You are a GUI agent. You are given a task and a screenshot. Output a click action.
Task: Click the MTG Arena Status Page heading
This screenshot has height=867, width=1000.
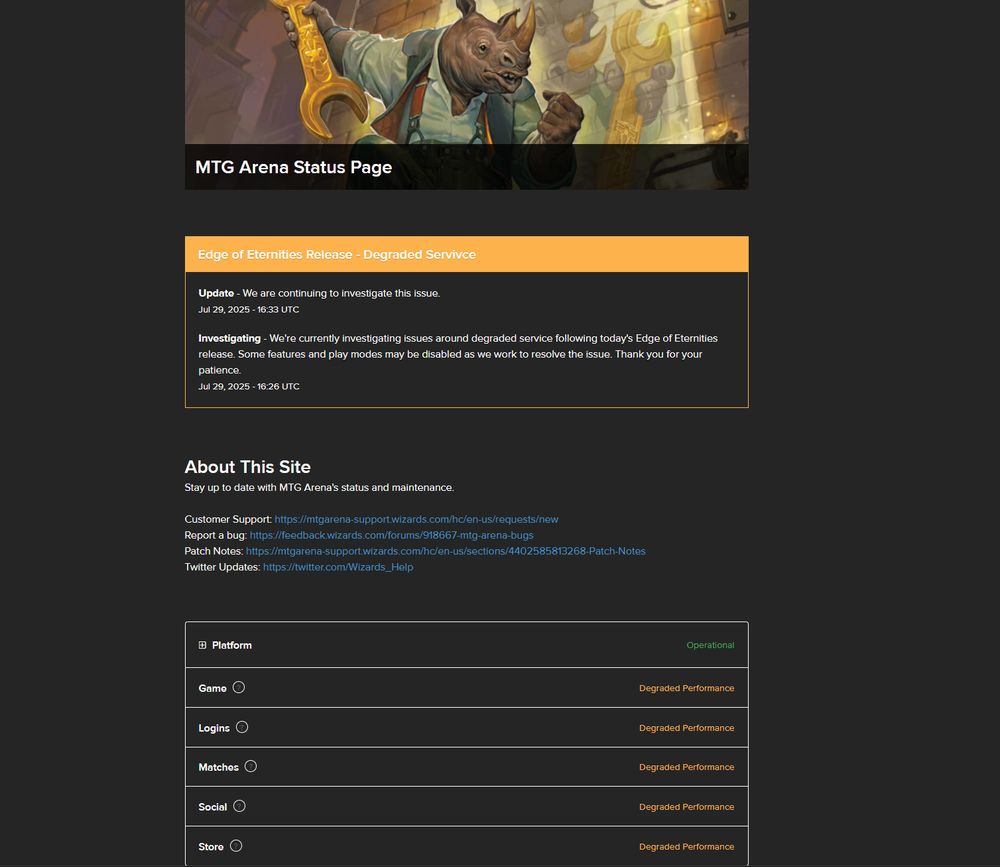[x=293, y=167]
